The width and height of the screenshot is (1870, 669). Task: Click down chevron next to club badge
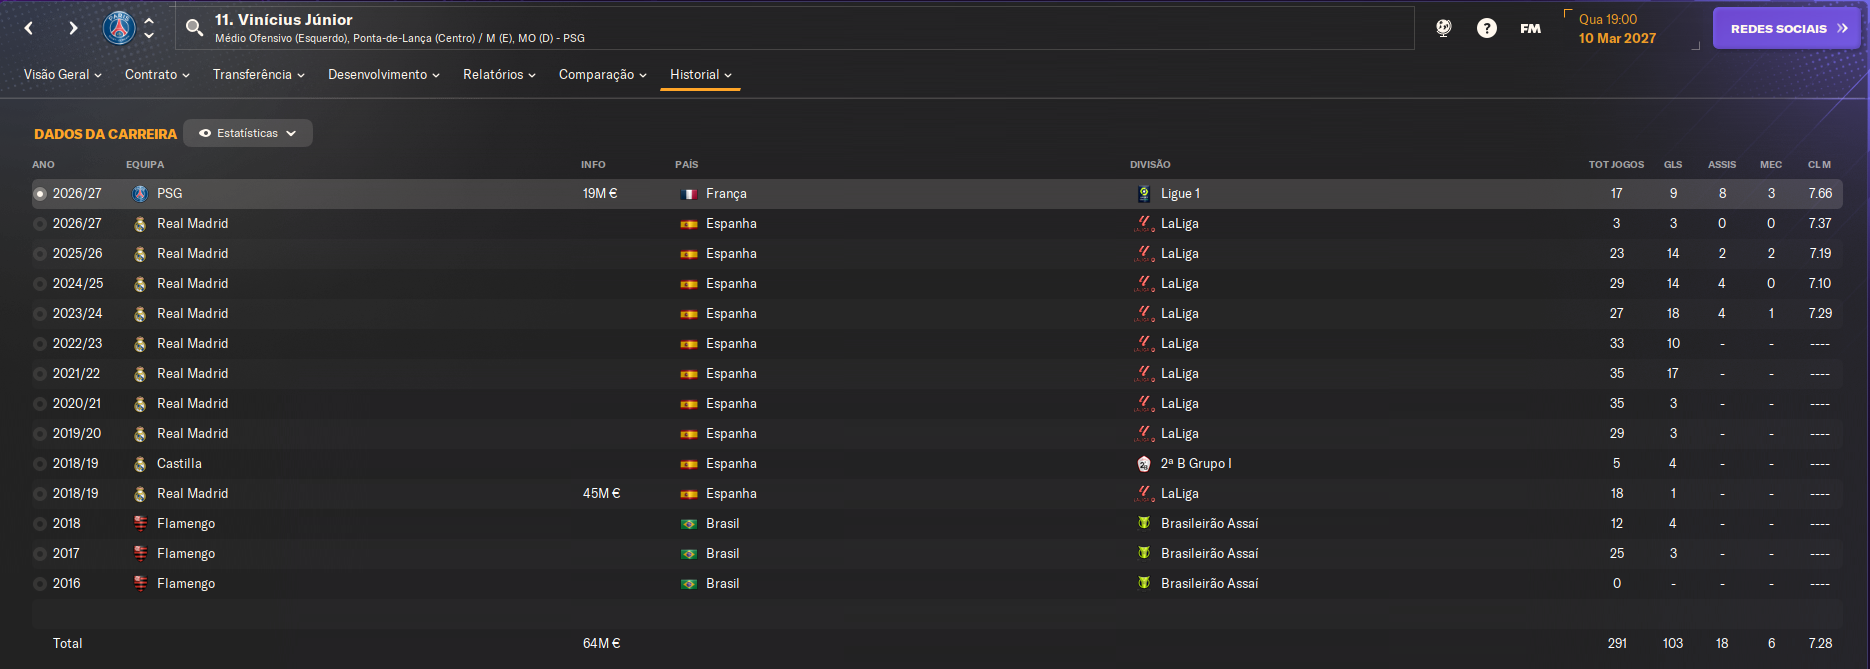[x=149, y=36]
